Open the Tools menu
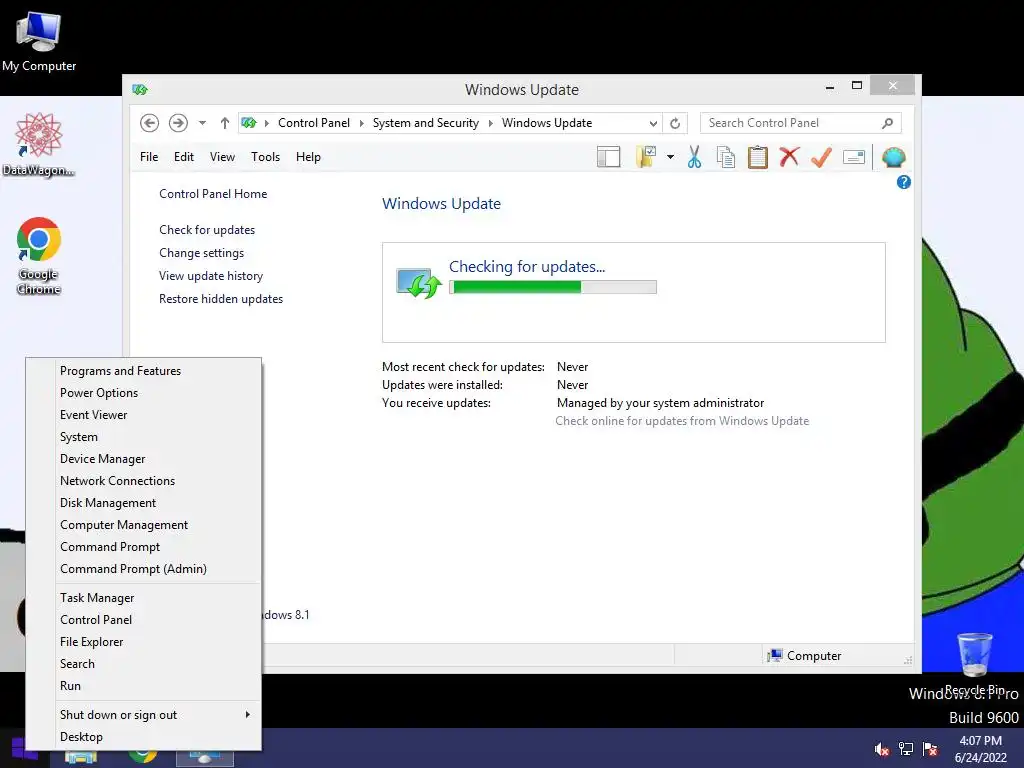 [265, 157]
